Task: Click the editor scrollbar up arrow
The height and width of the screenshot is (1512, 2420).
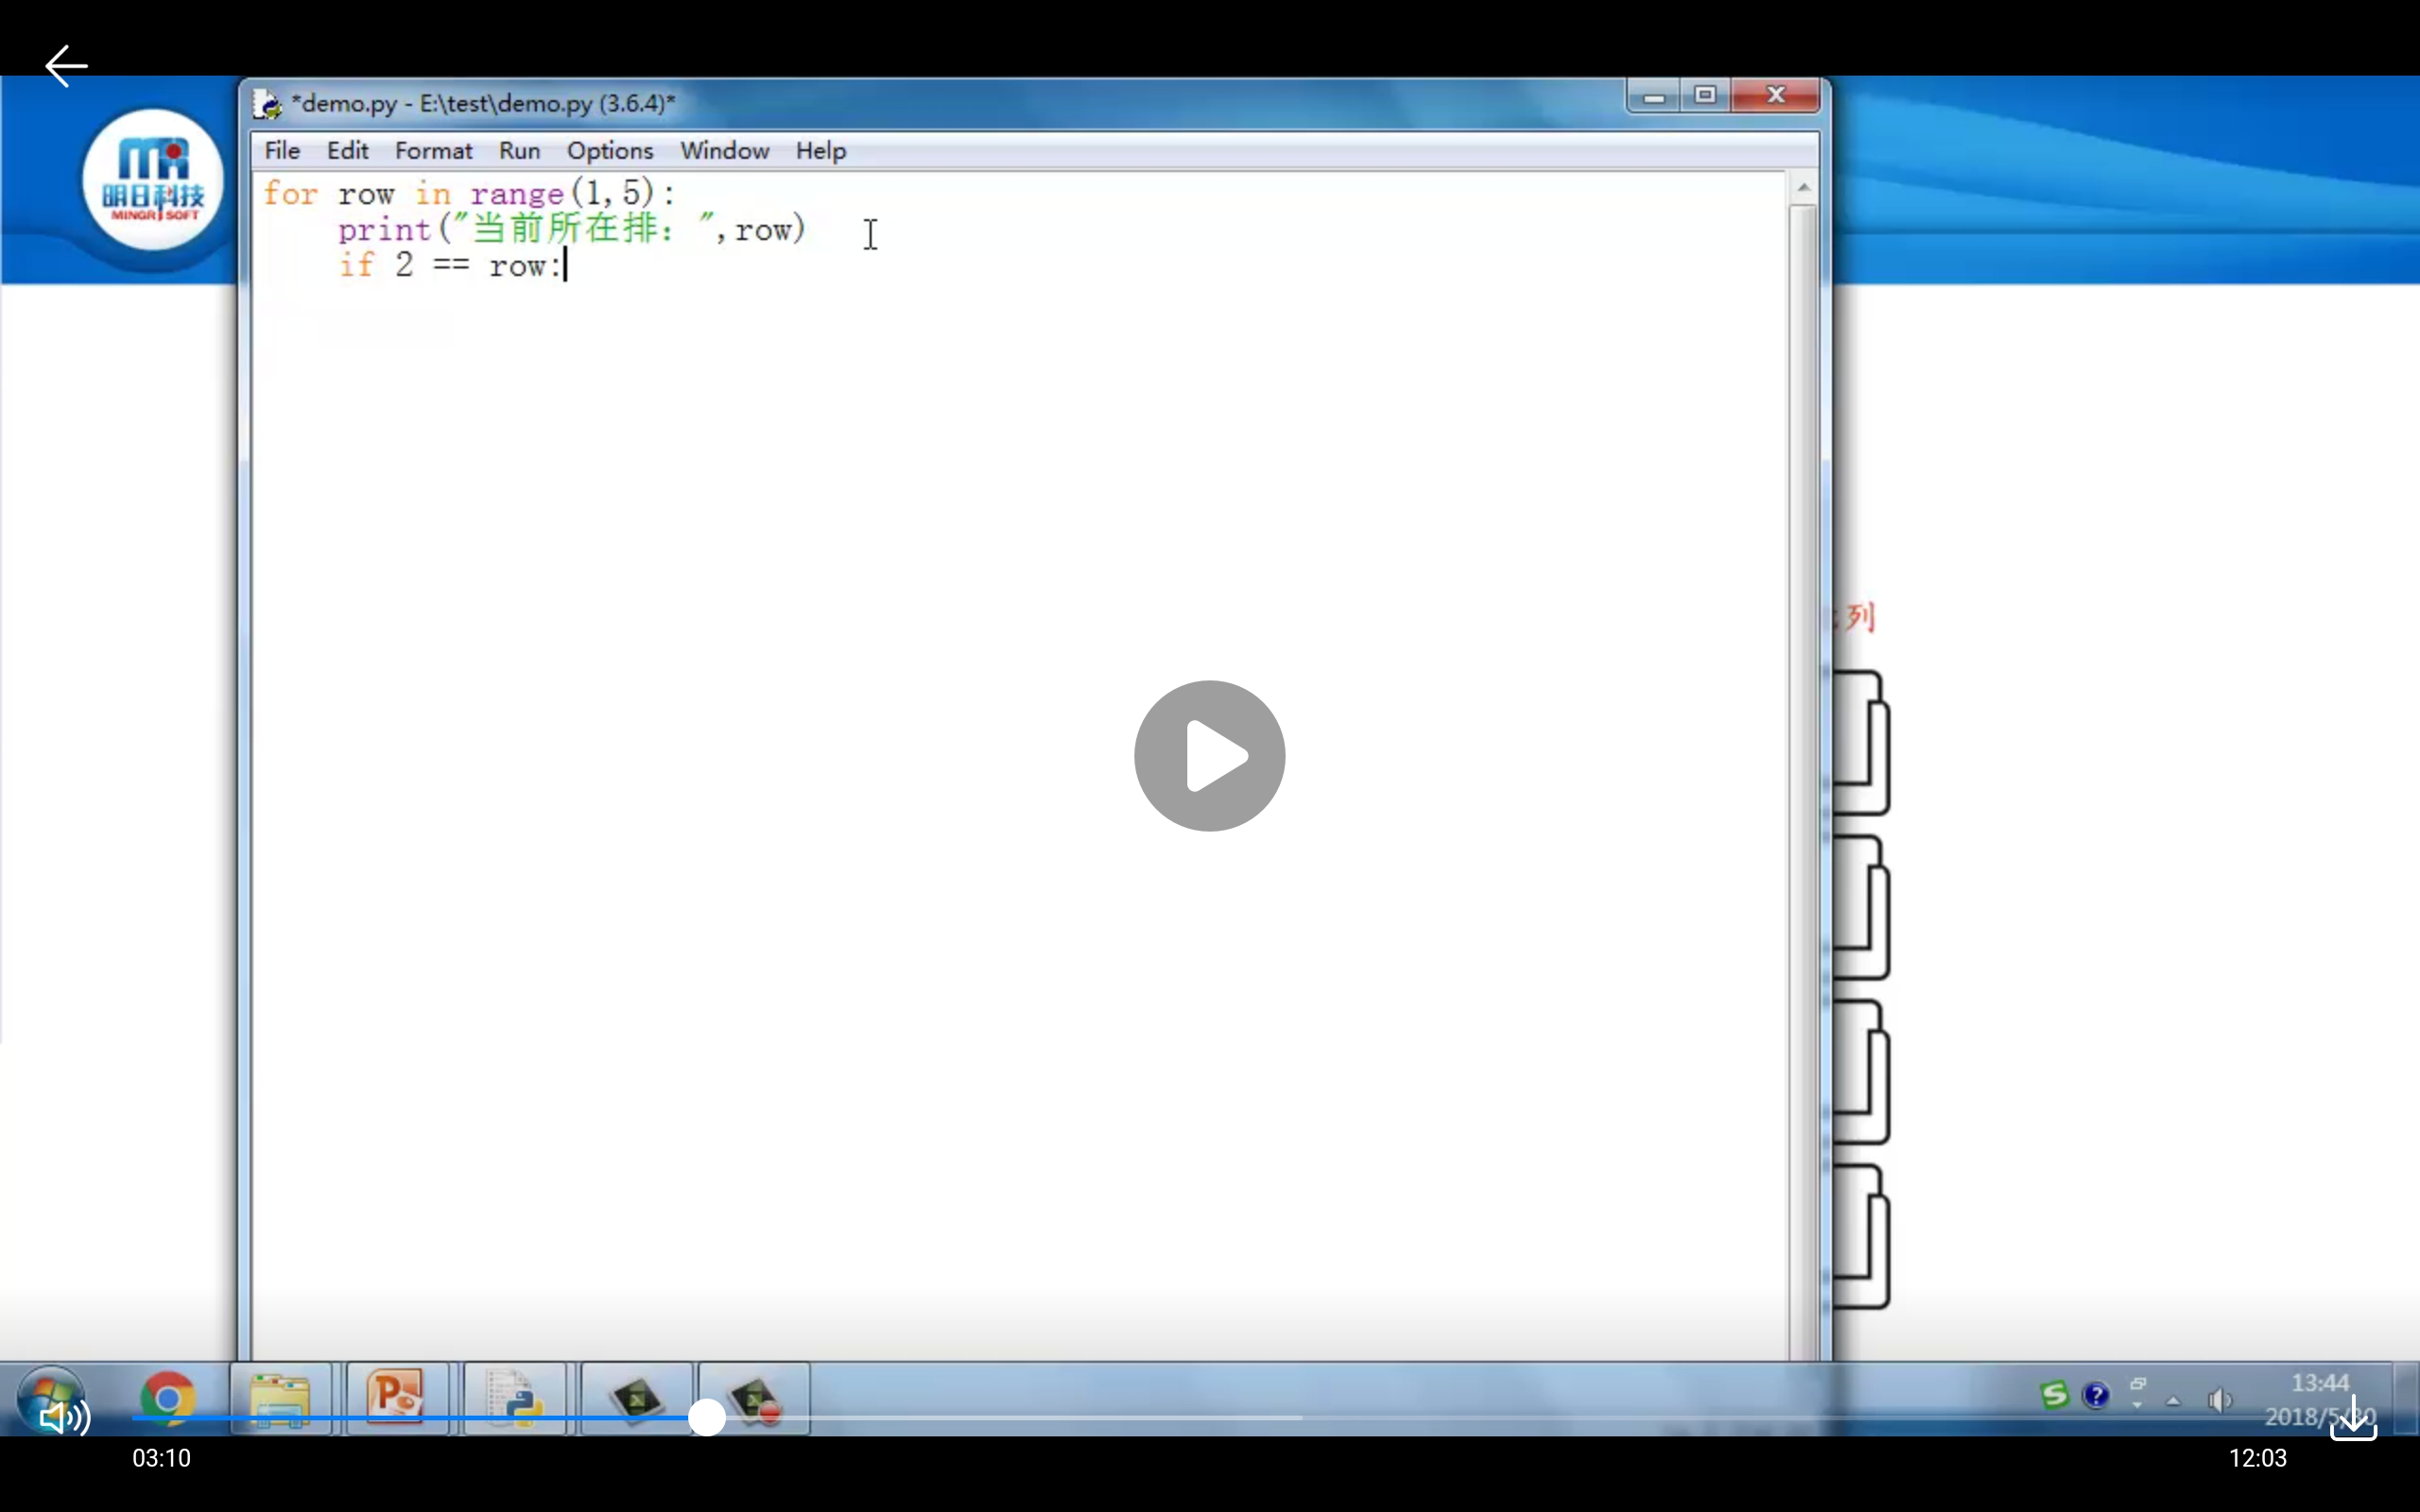Action: tap(1803, 187)
